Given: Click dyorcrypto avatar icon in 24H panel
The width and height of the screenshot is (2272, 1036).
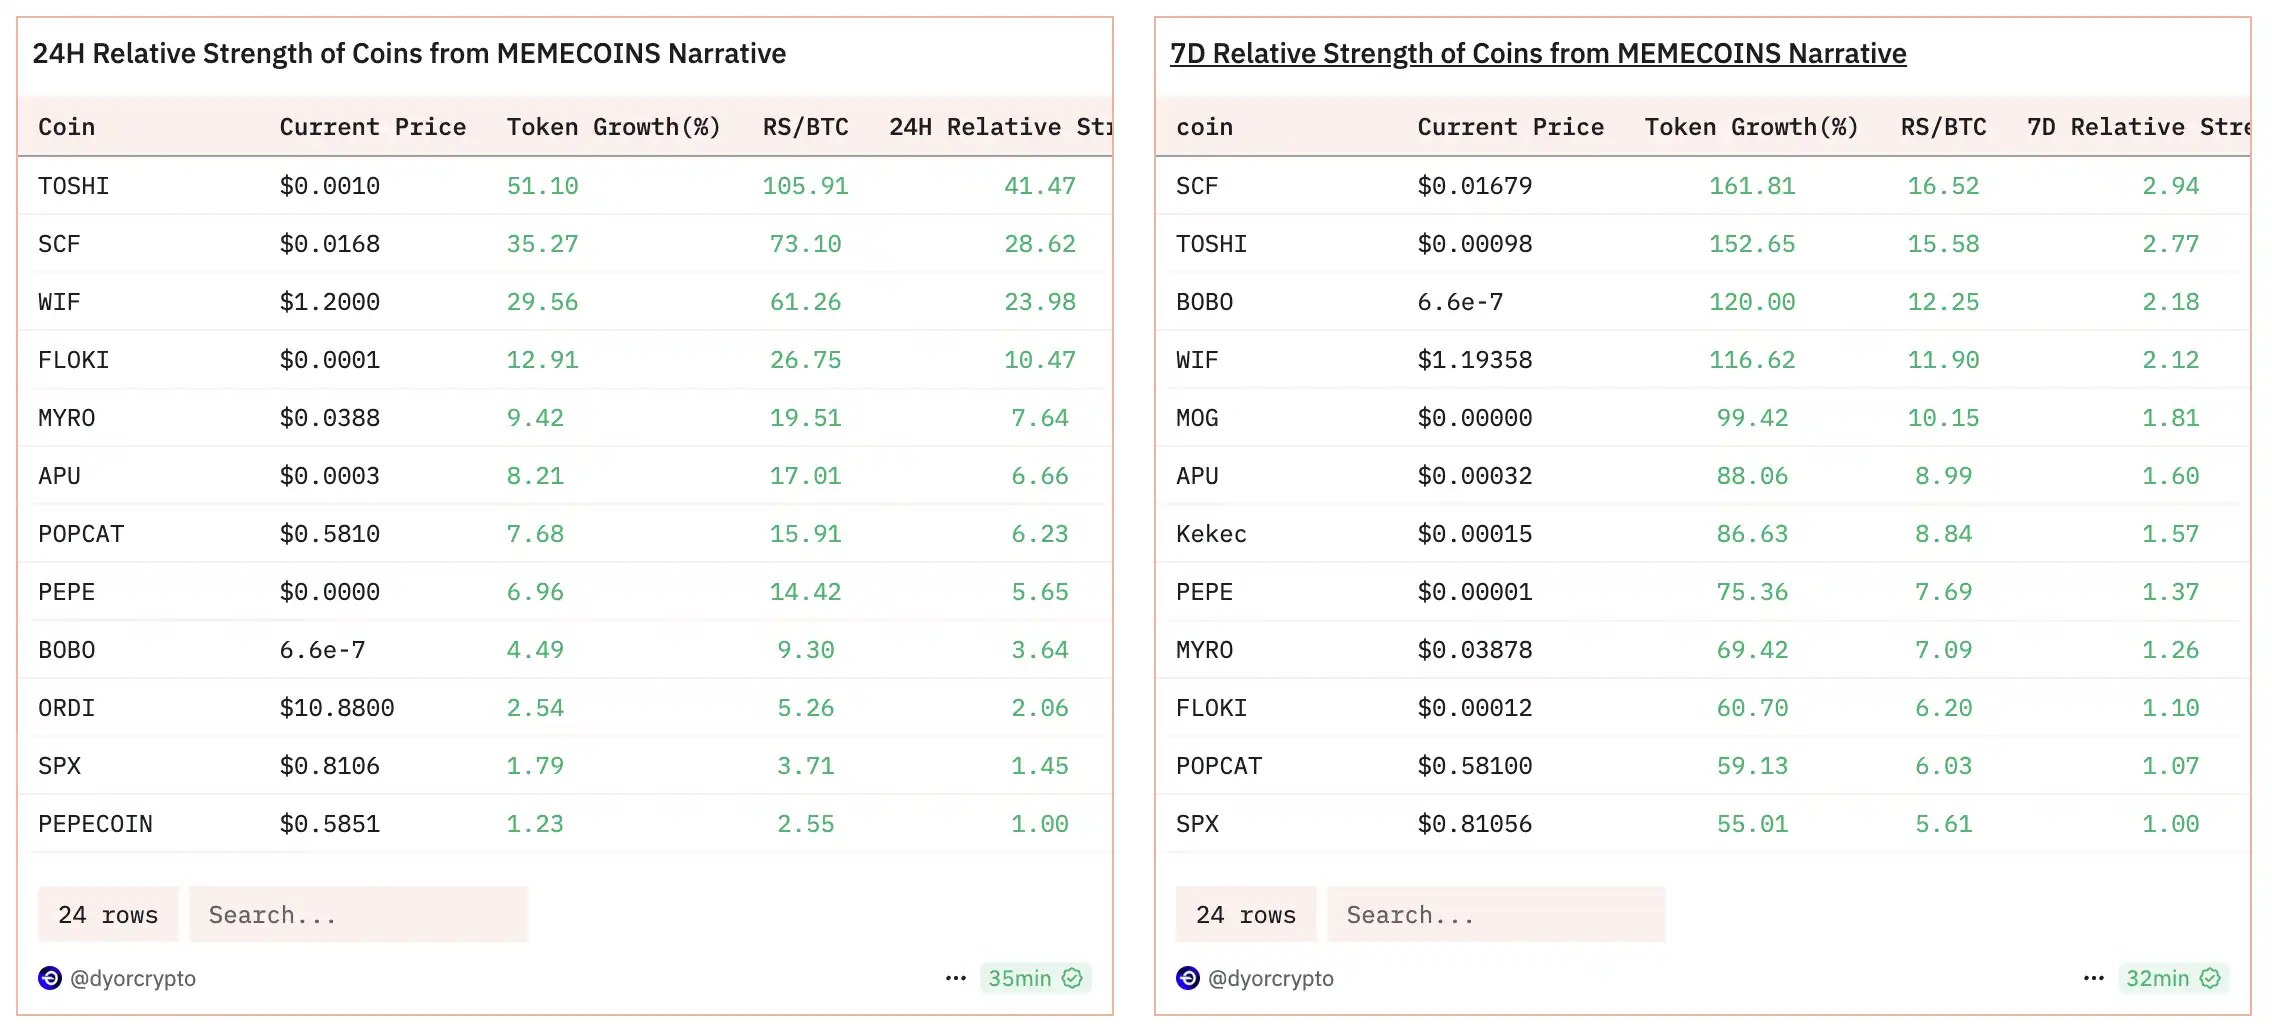Looking at the screenshot, I should [x=50, y=978].
